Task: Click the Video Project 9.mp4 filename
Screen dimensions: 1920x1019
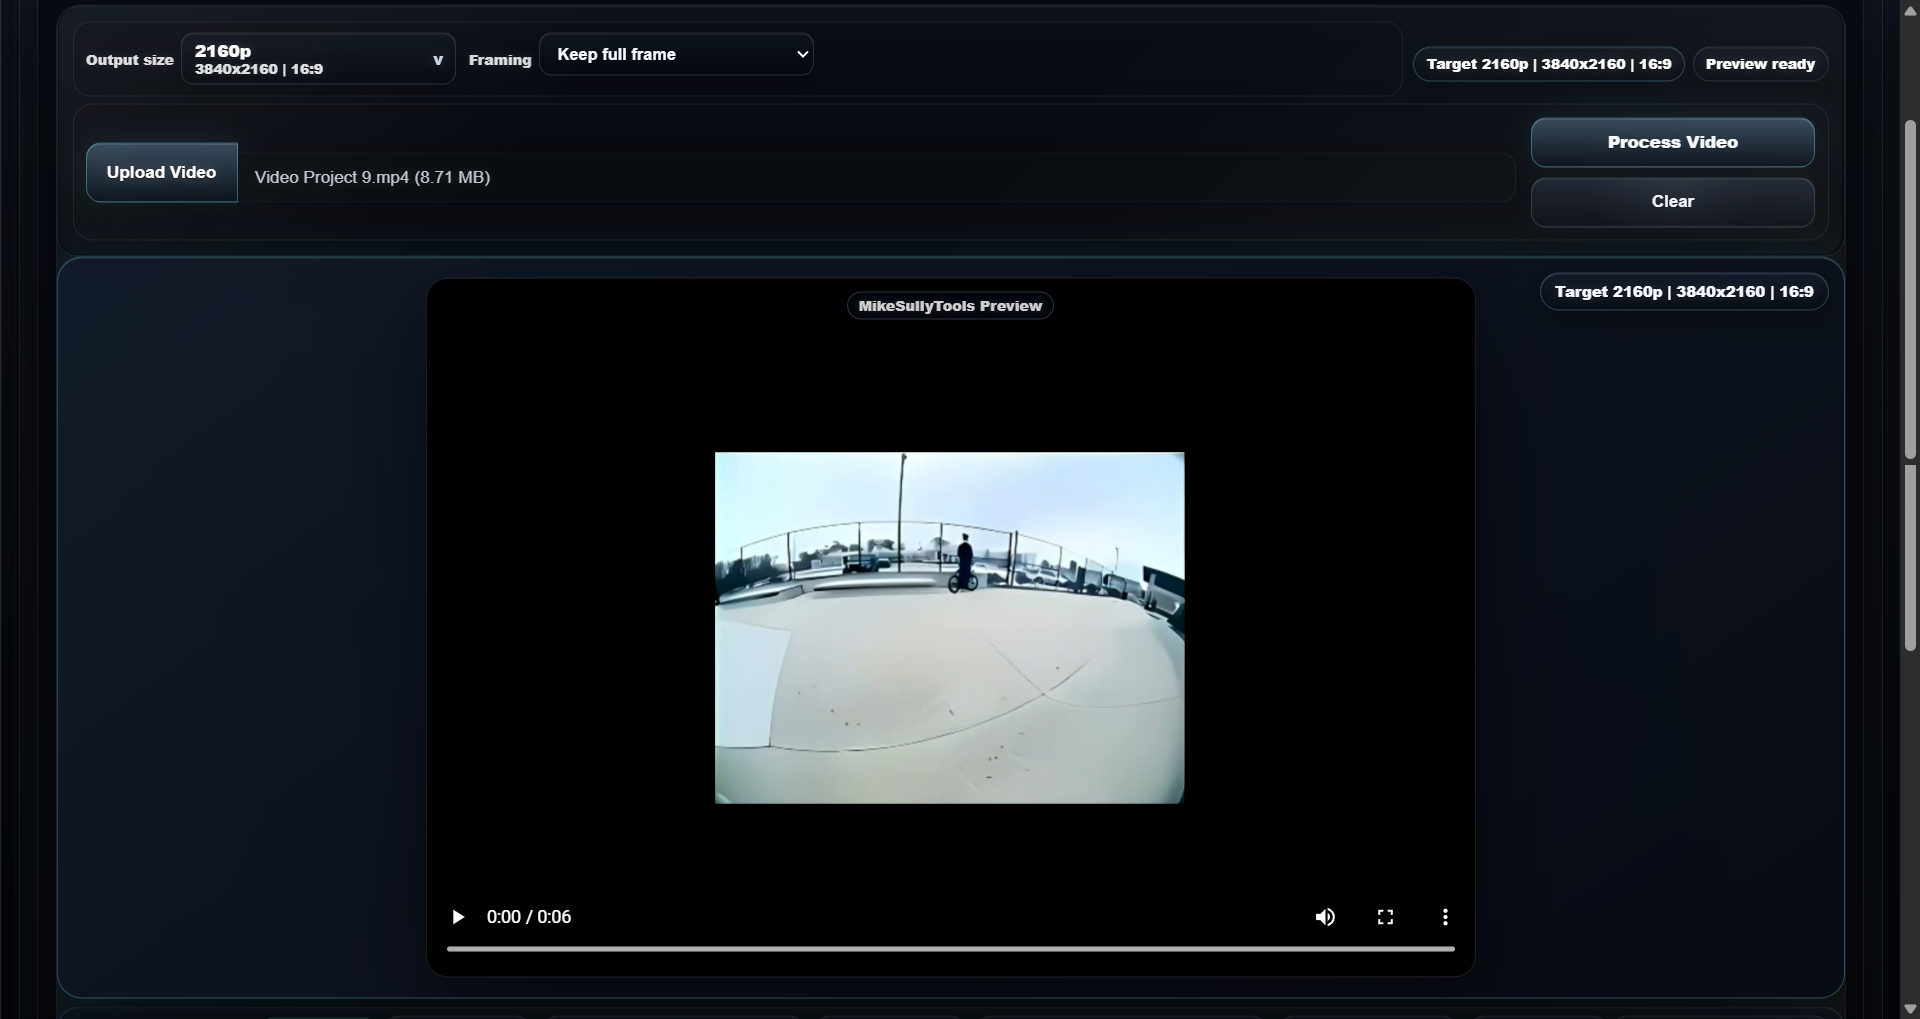Action: (x=372, y=177)
